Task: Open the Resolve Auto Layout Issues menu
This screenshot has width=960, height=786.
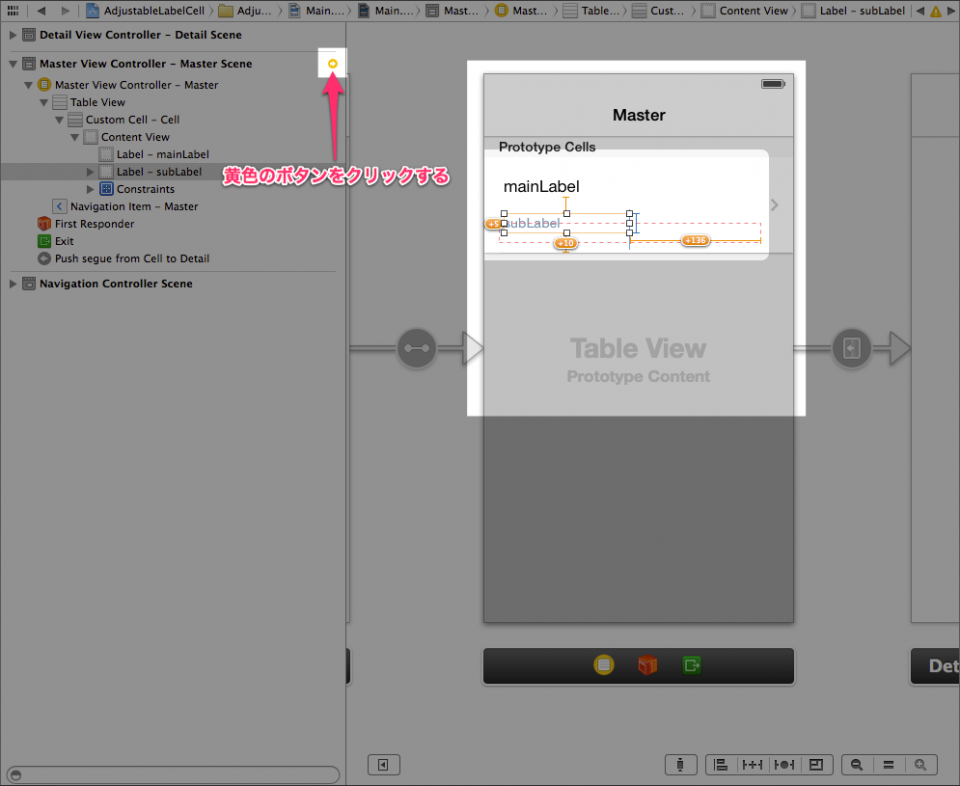Action: pos(785,764)
